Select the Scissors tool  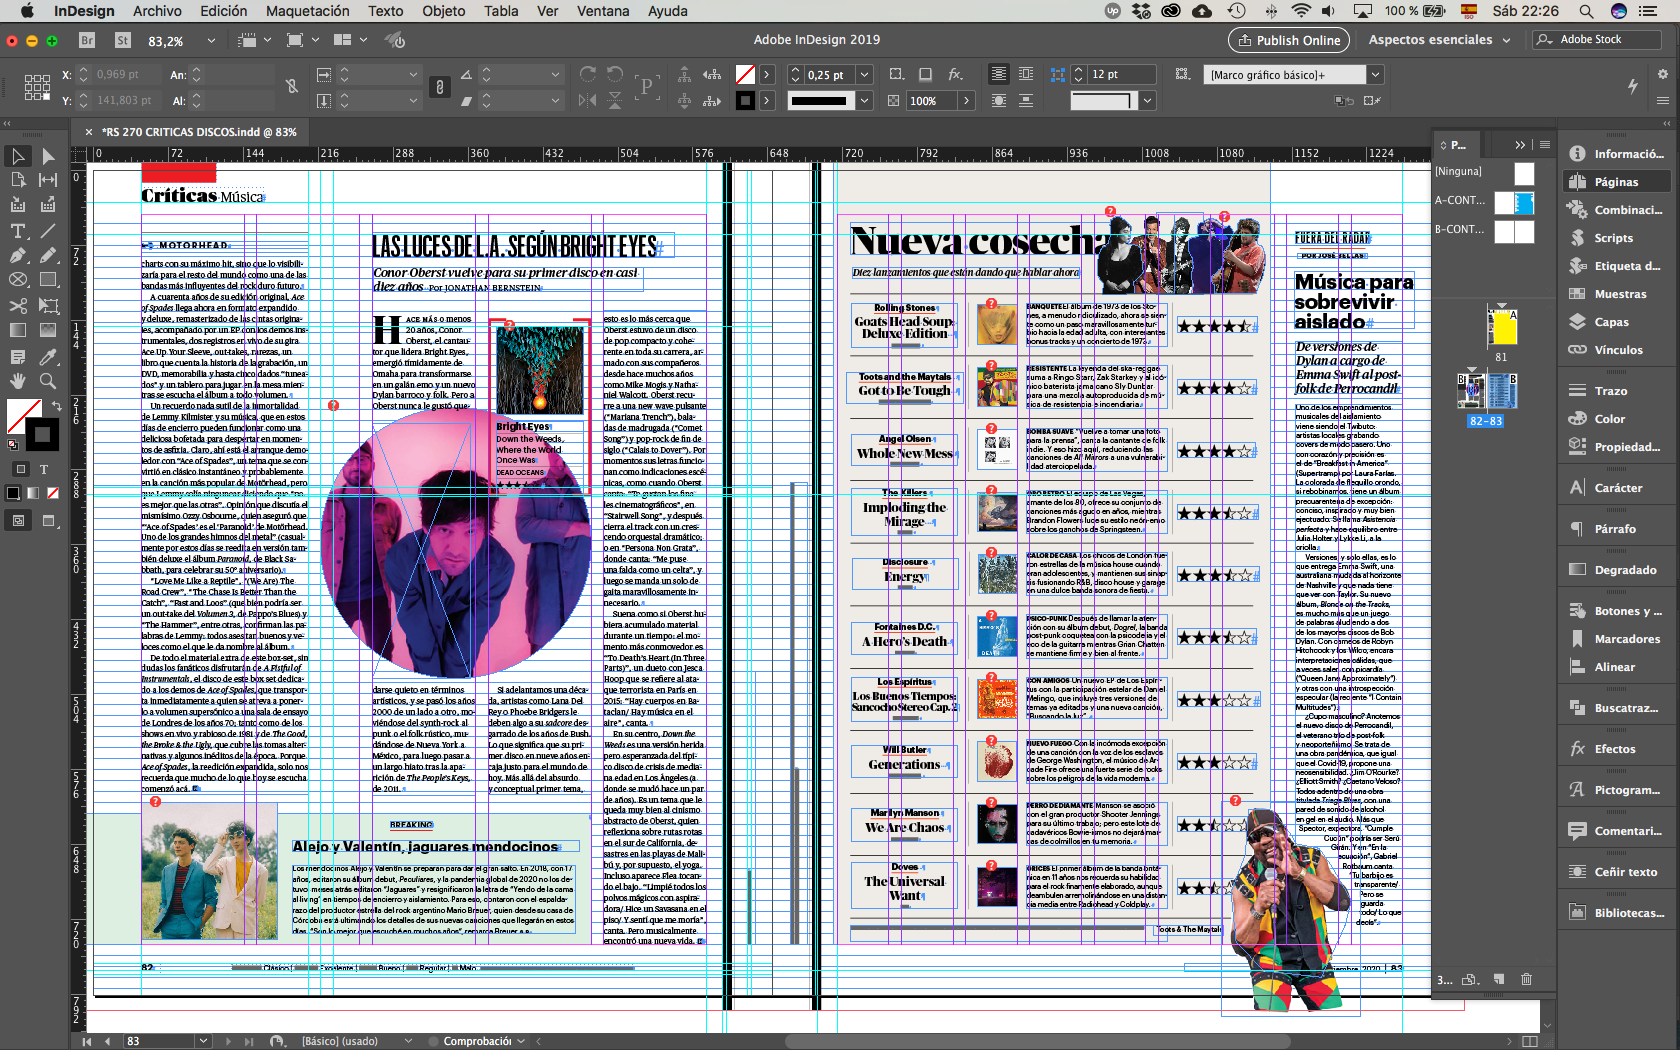(17, 305)
